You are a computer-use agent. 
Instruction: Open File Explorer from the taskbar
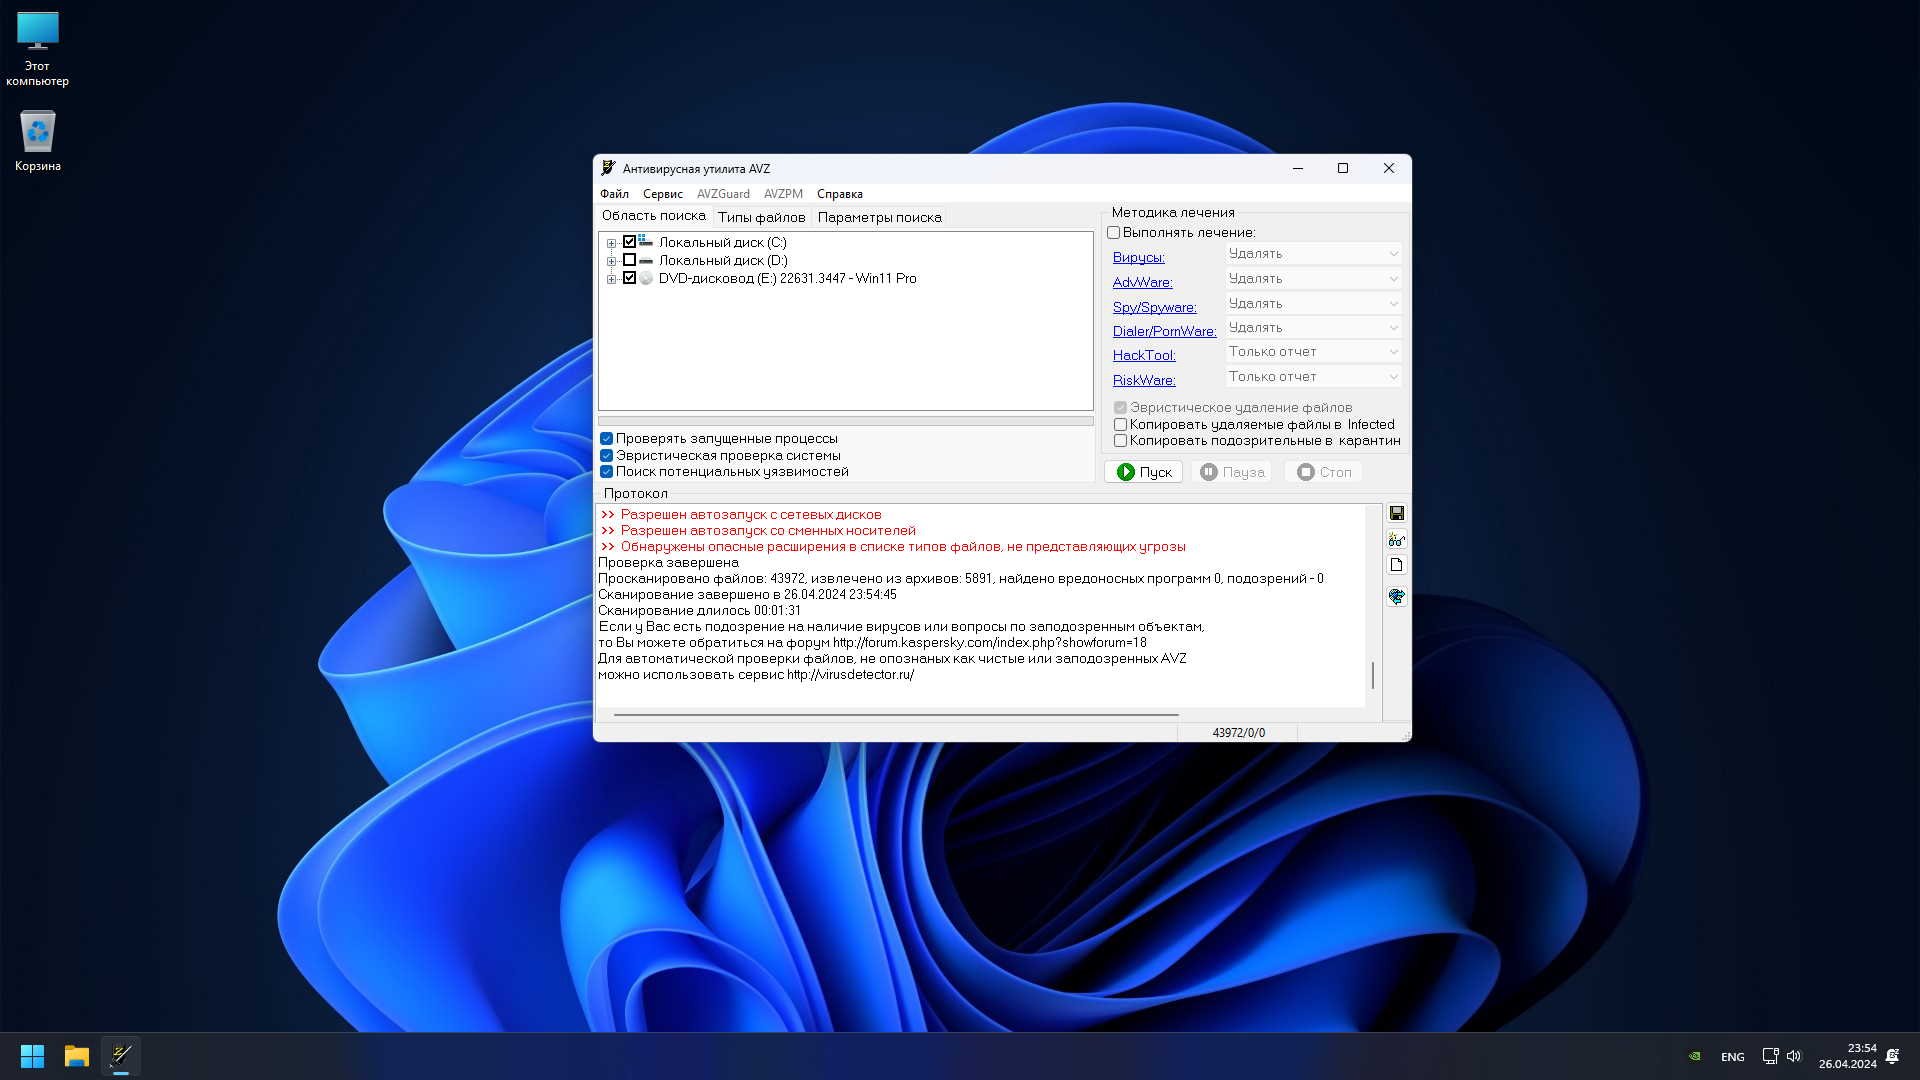tap(77, 1056)
